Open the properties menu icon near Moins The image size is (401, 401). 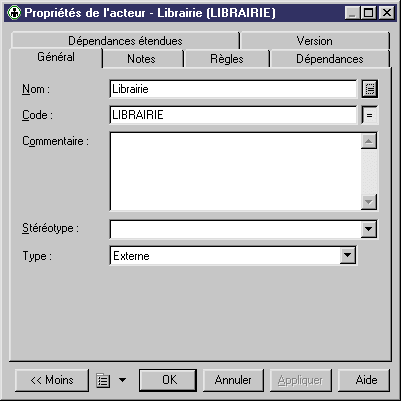click(103, 380)
